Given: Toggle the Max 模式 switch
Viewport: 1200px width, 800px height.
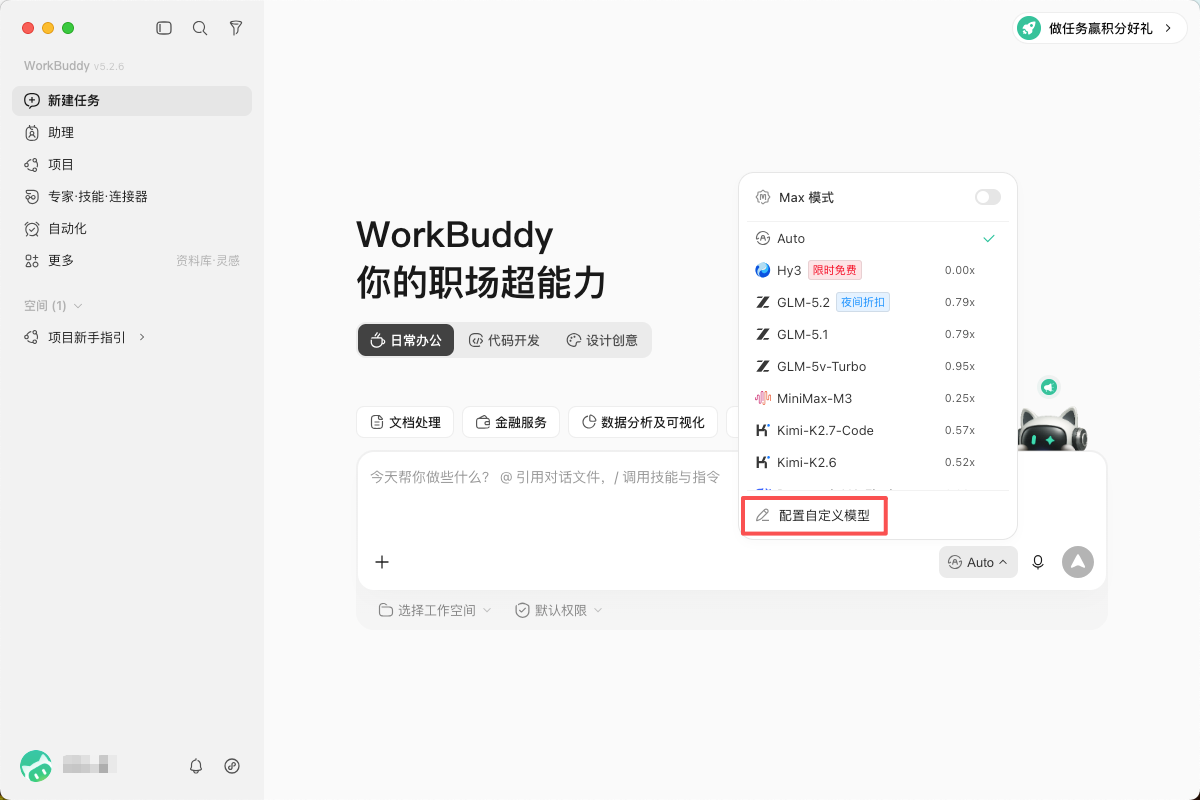Looking at the screenshot, I should [x=988, y=197].
